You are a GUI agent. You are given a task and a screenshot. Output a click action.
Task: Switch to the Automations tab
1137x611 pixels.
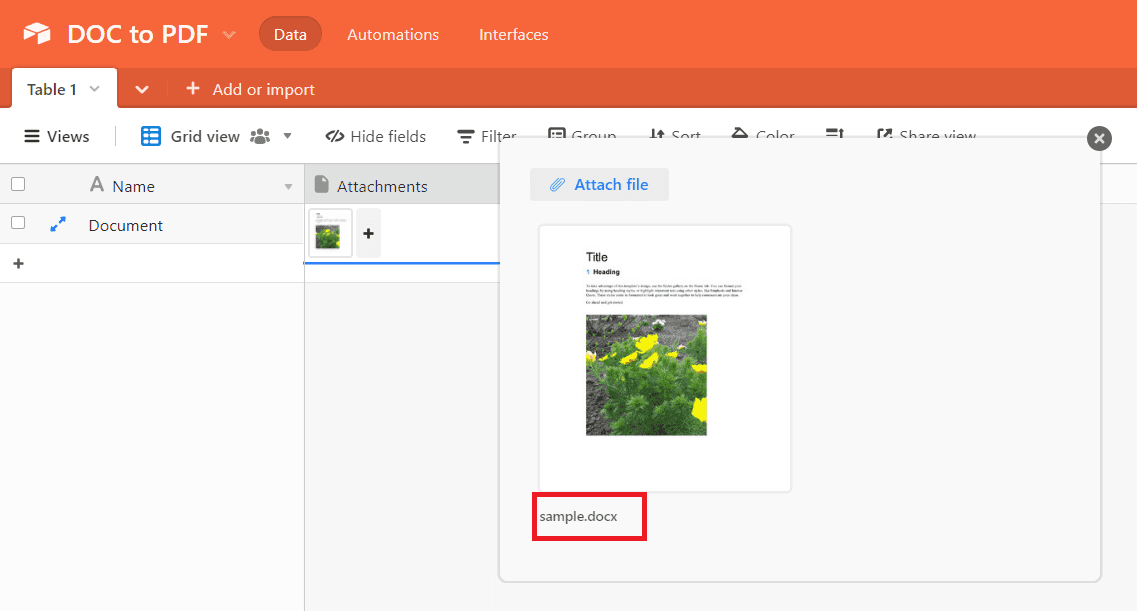[x=392, y=34]
